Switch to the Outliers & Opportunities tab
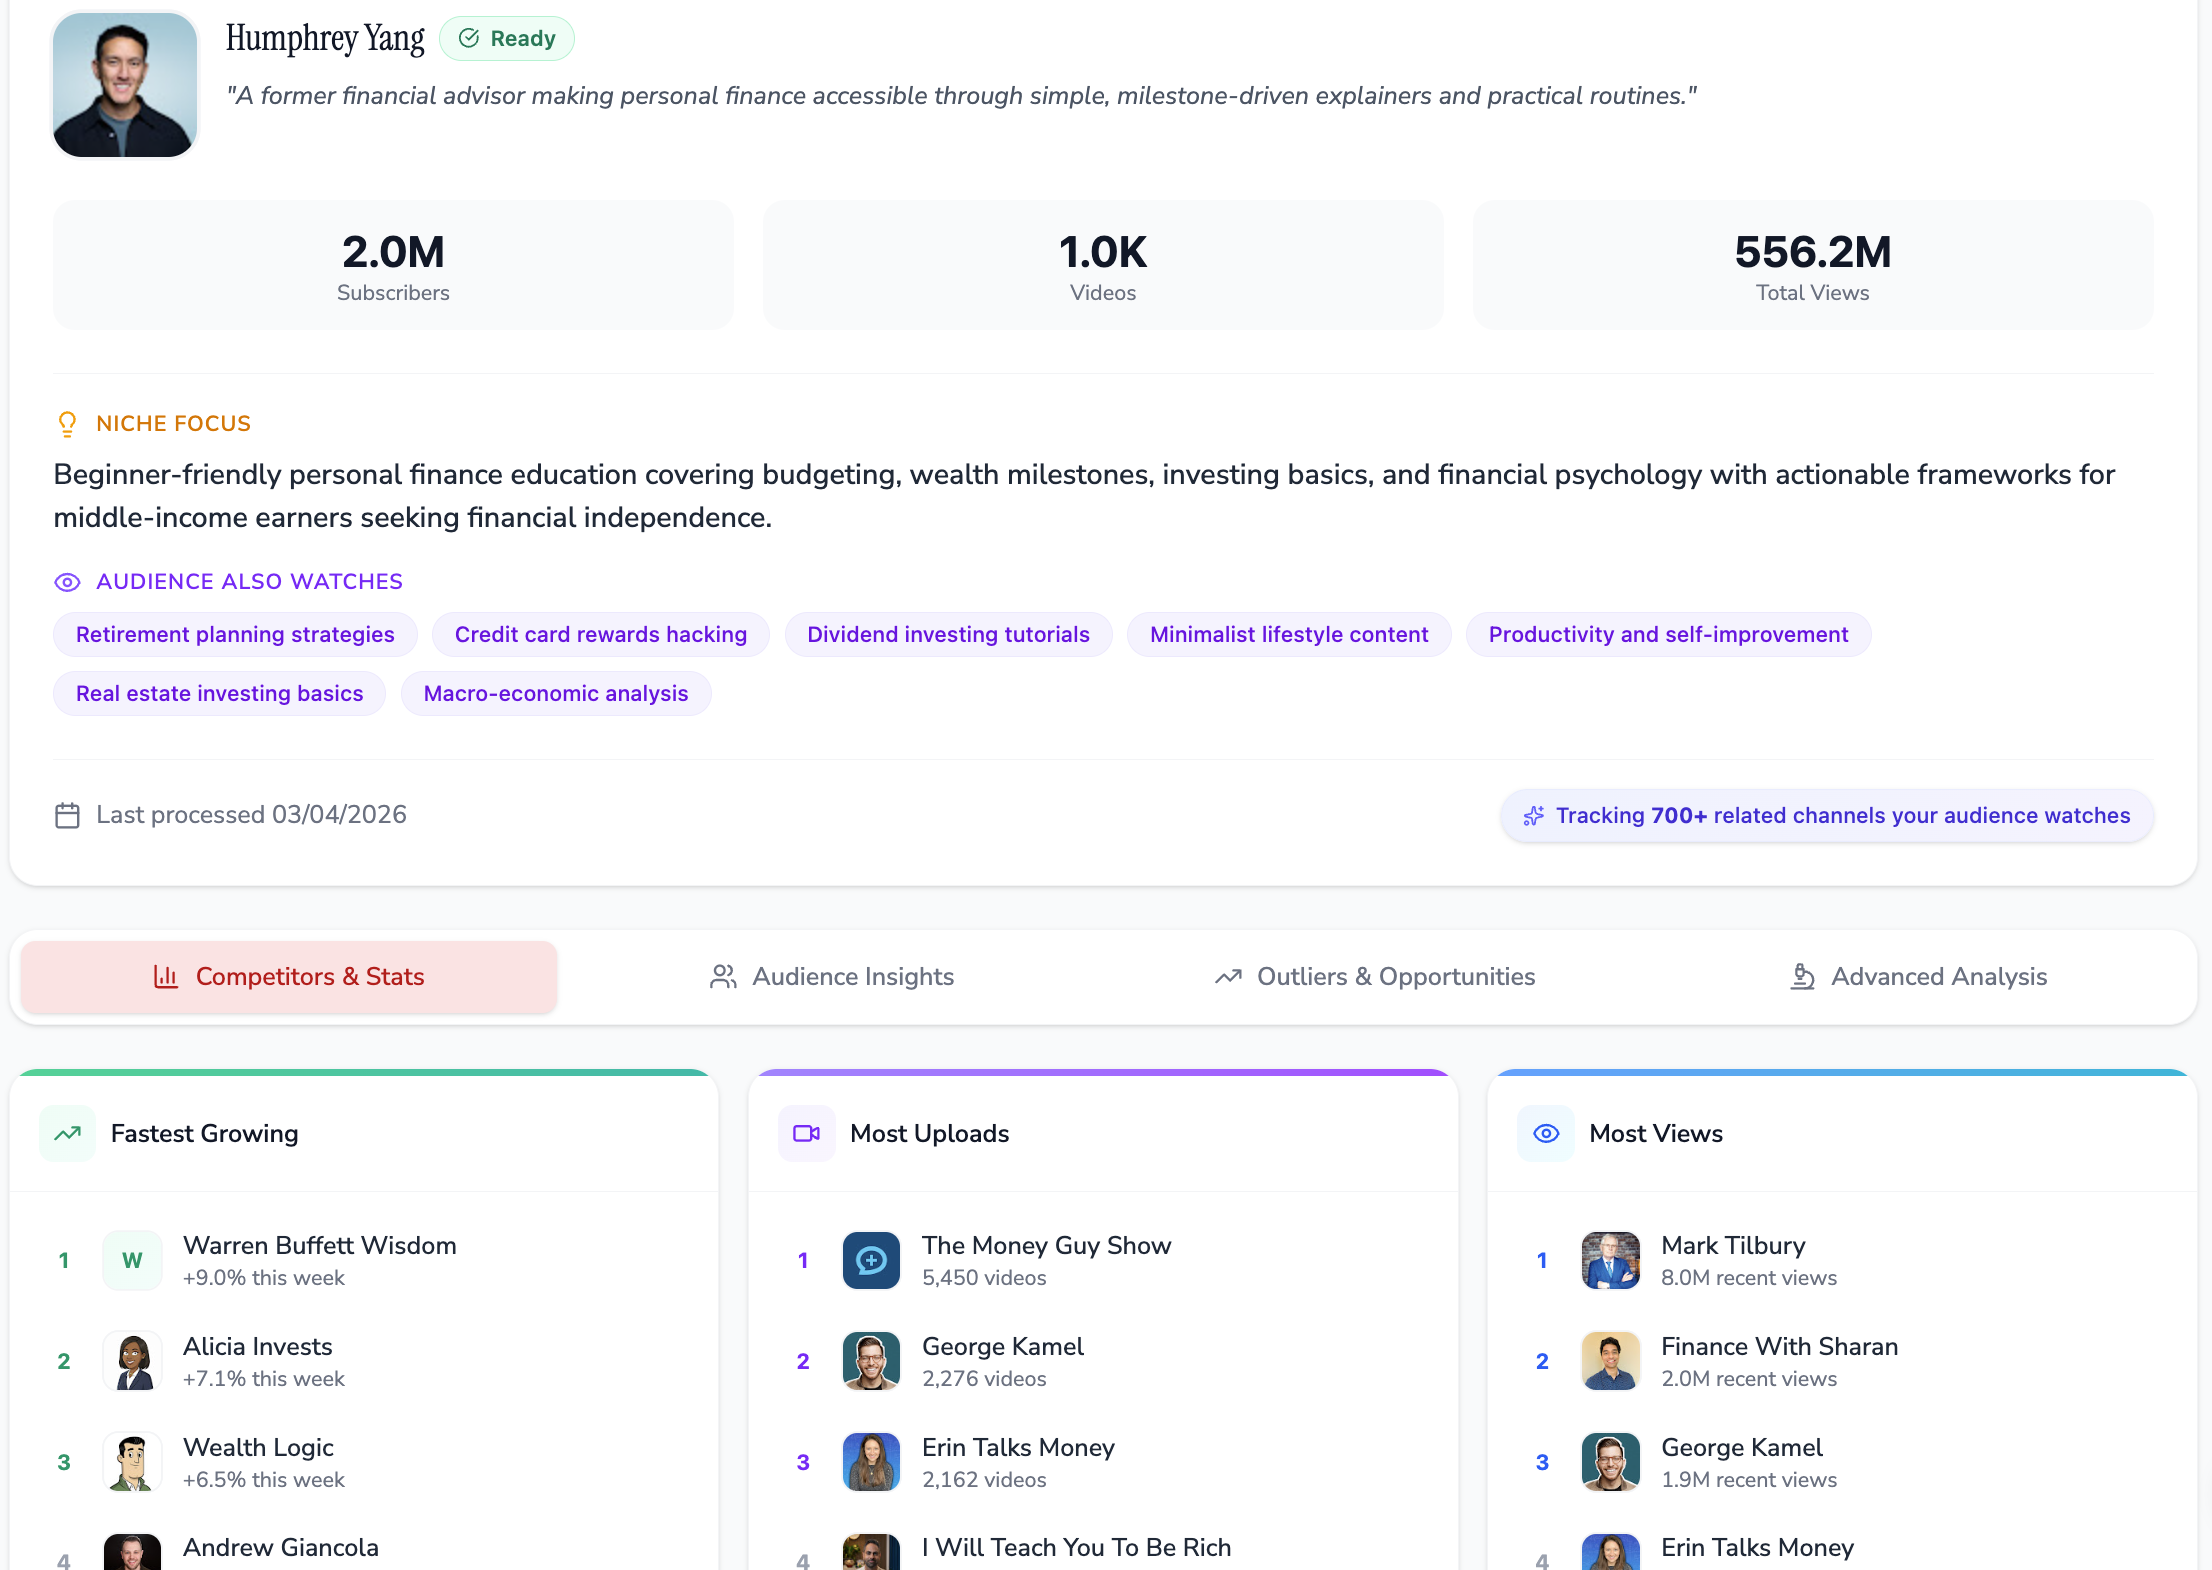 1375,977
